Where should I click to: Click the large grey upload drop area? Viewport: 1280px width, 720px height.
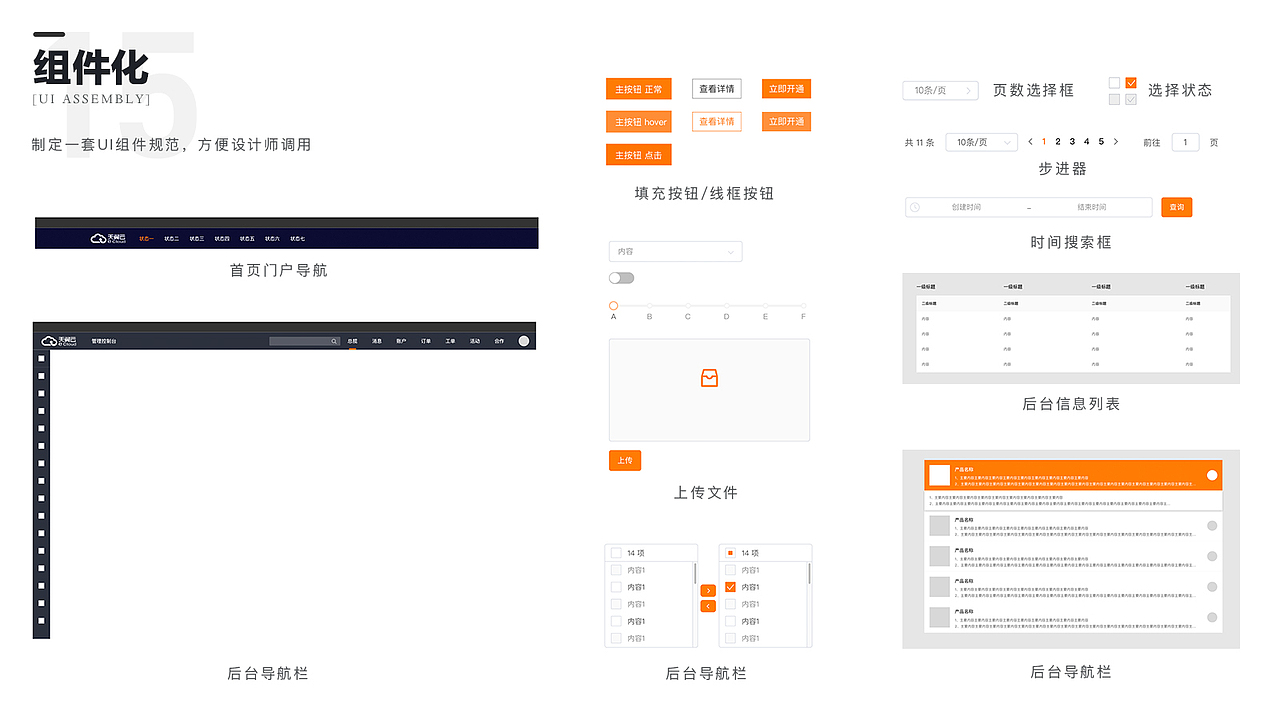709,390
